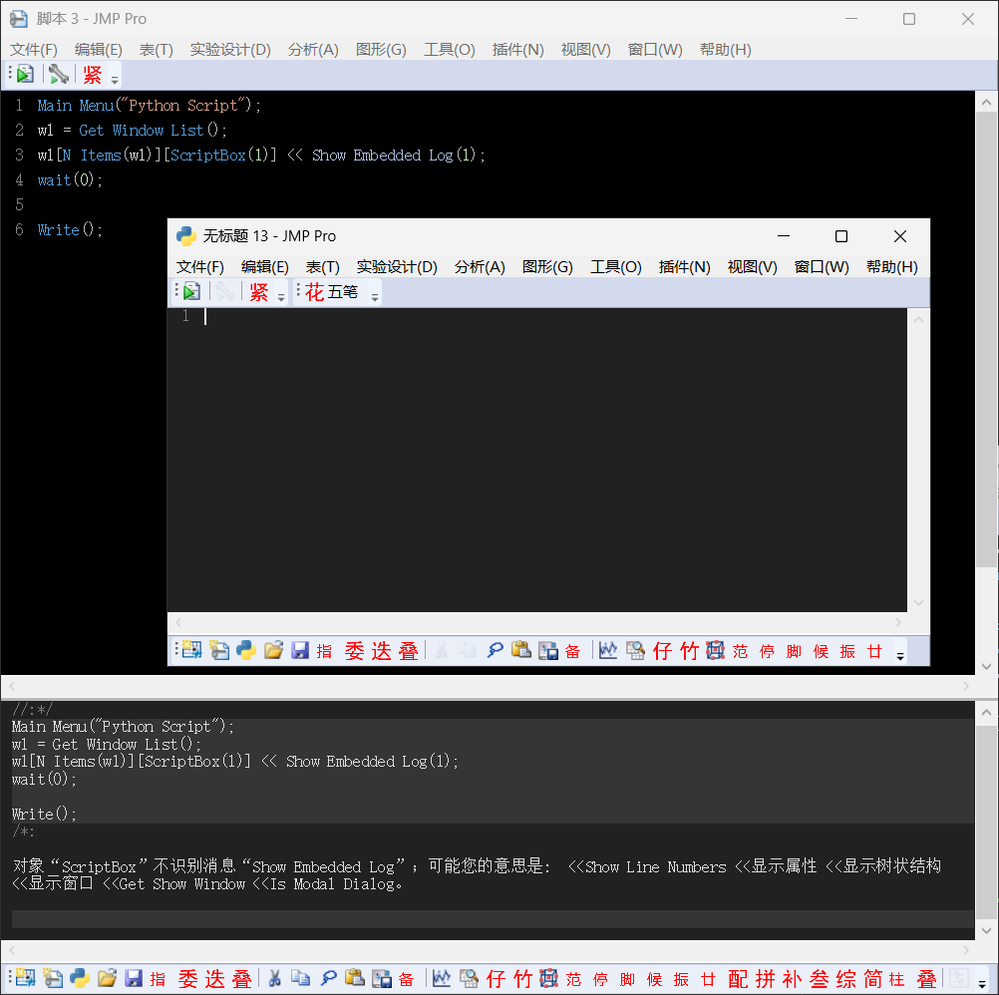999x995 pixels.
Task: Click new script icon in 无标题 13 bottom toolbar
Action: 219,650
